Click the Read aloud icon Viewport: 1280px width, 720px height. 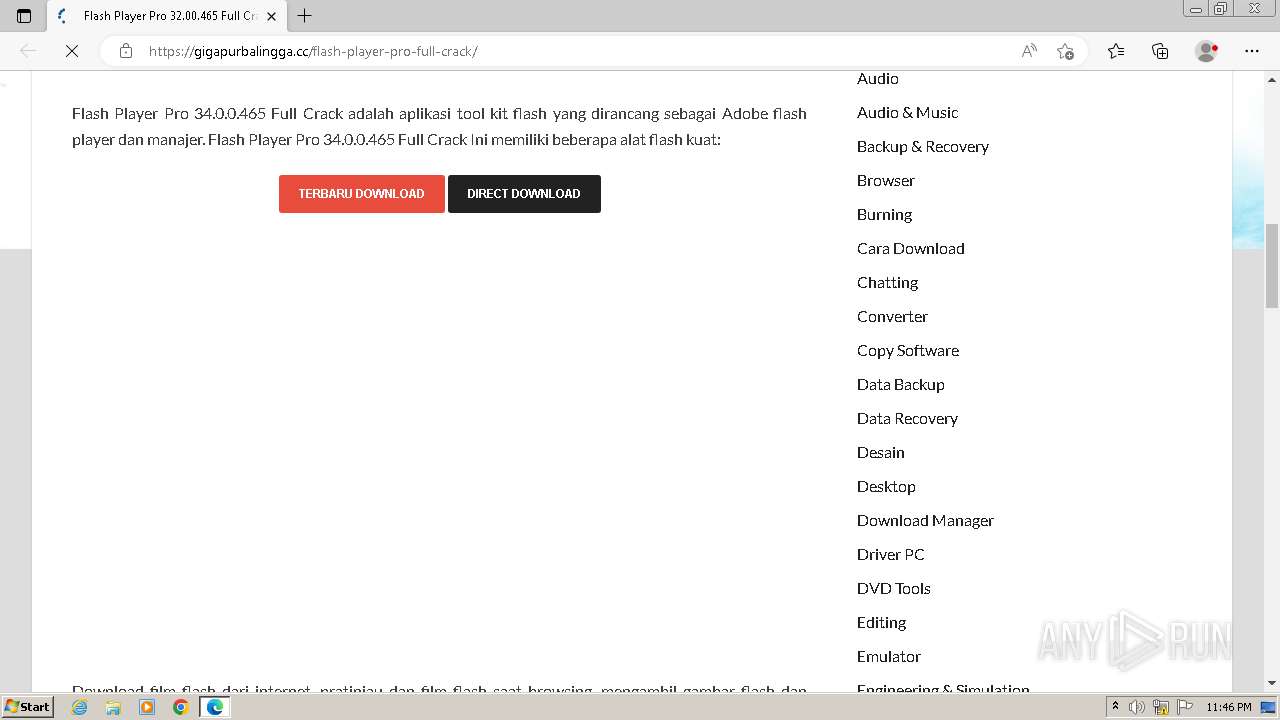(1029, 51)
